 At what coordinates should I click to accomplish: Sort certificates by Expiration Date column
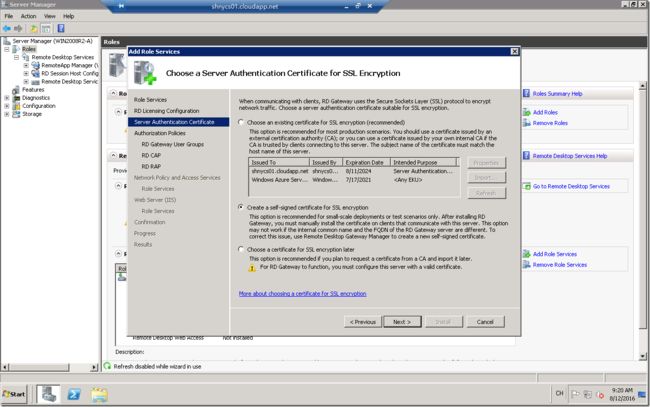tap(366, 162)
